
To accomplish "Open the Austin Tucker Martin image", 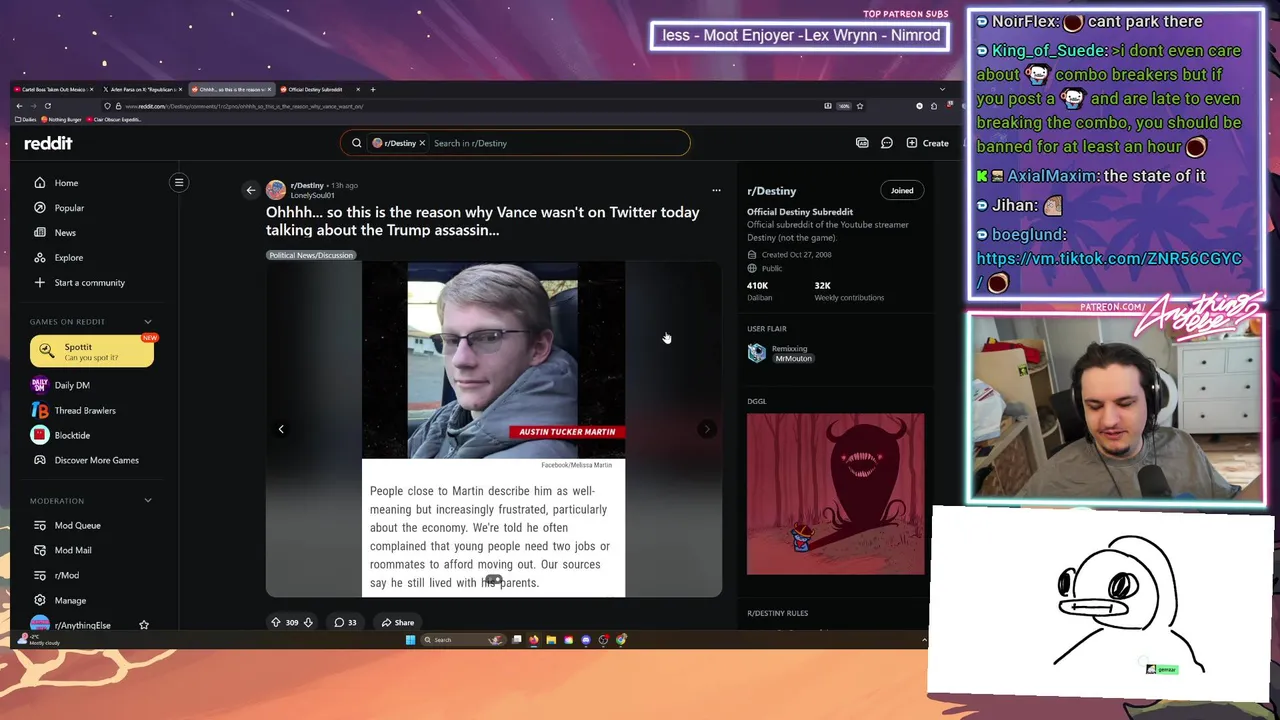I will [493, 430].
